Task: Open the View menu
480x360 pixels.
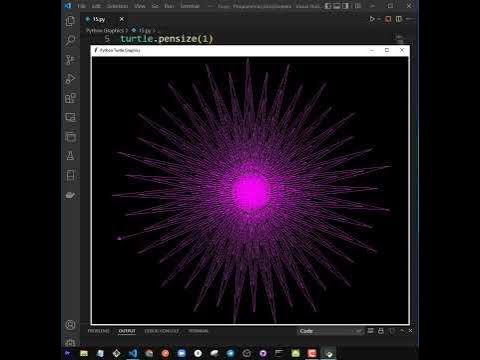Action: [x=140, y=6]
